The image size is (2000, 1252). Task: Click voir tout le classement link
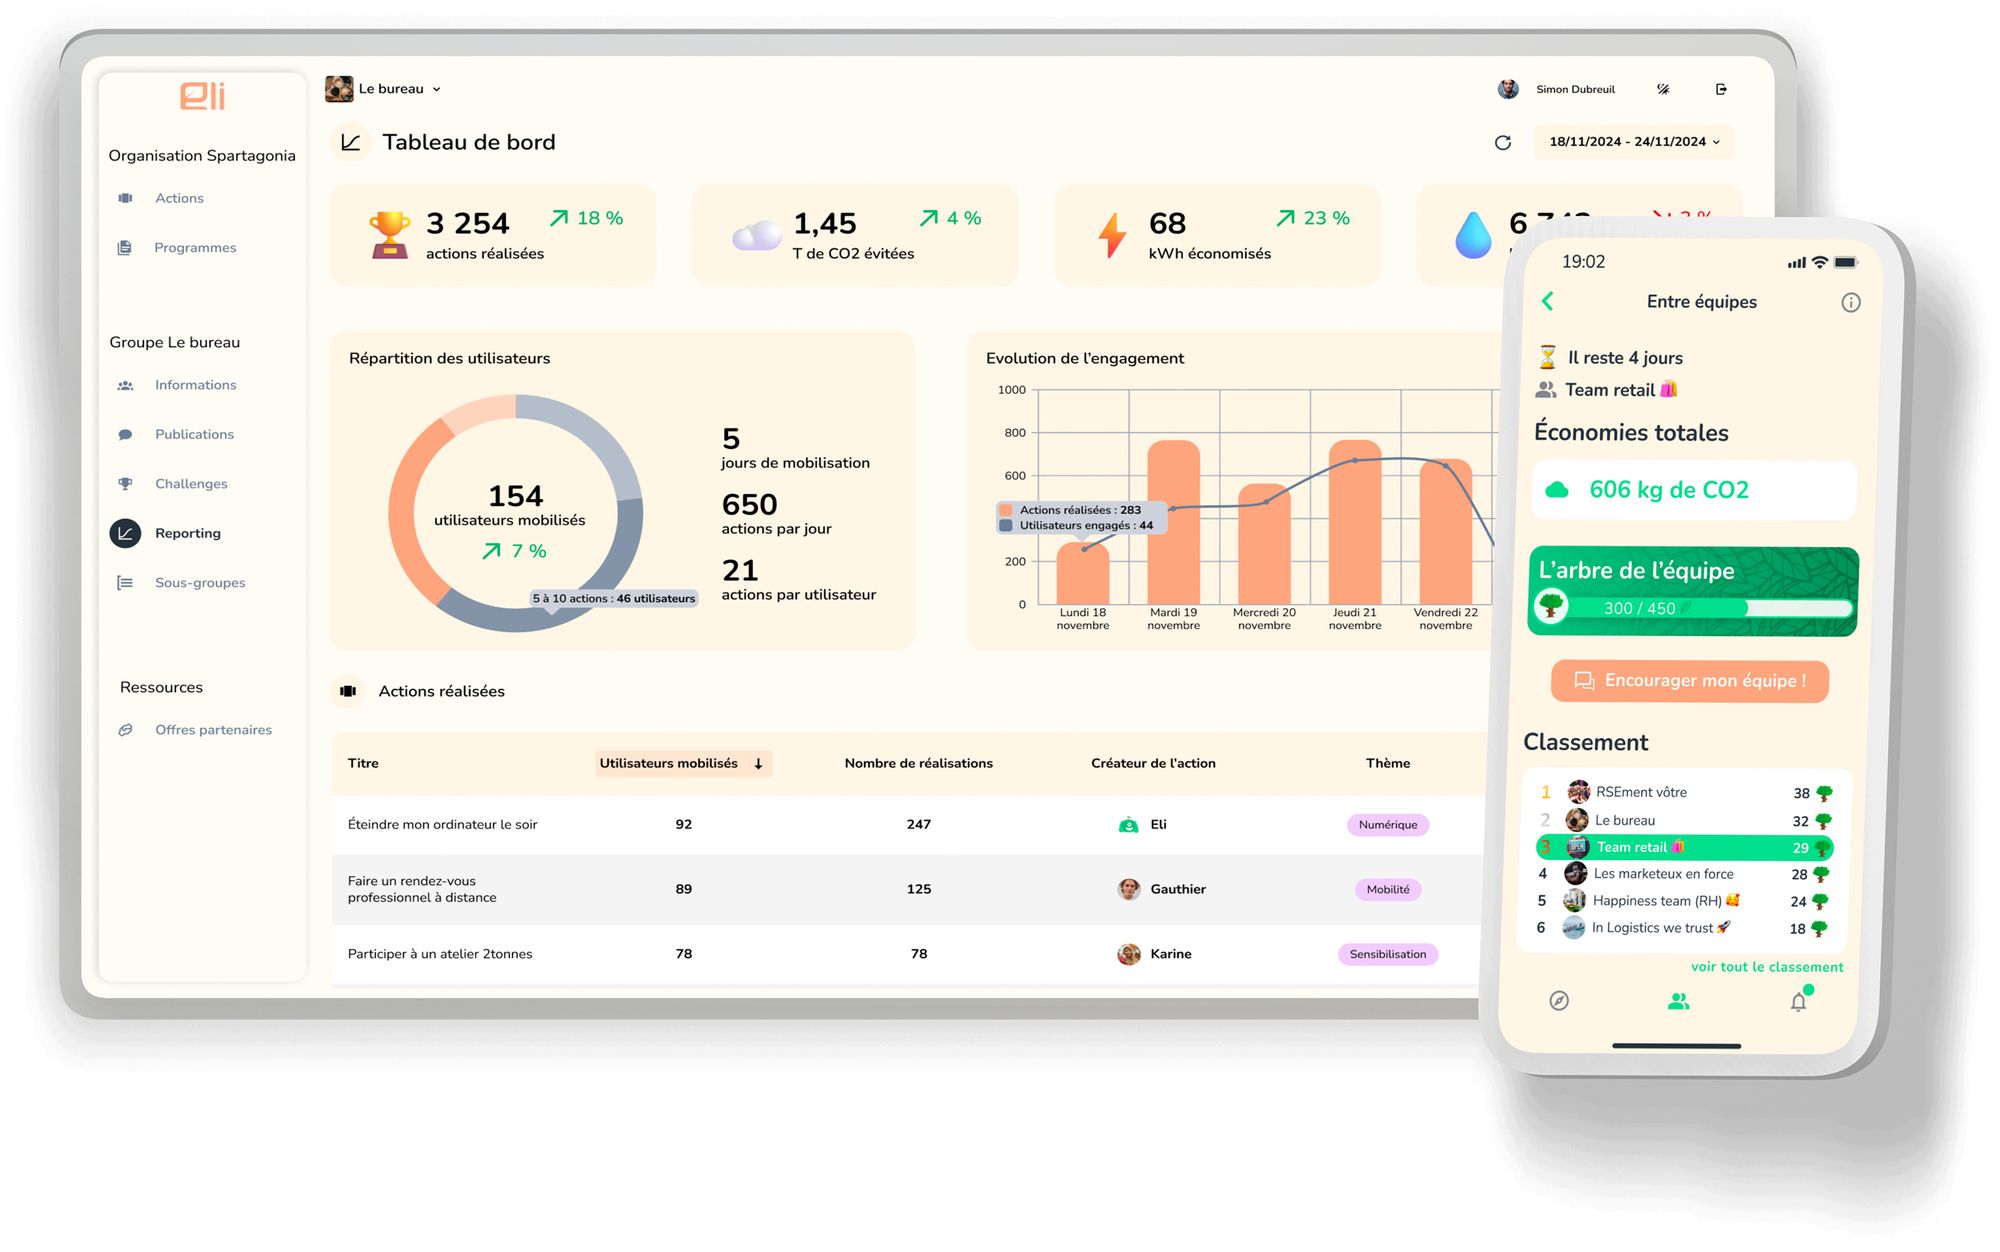[1767, 967]
